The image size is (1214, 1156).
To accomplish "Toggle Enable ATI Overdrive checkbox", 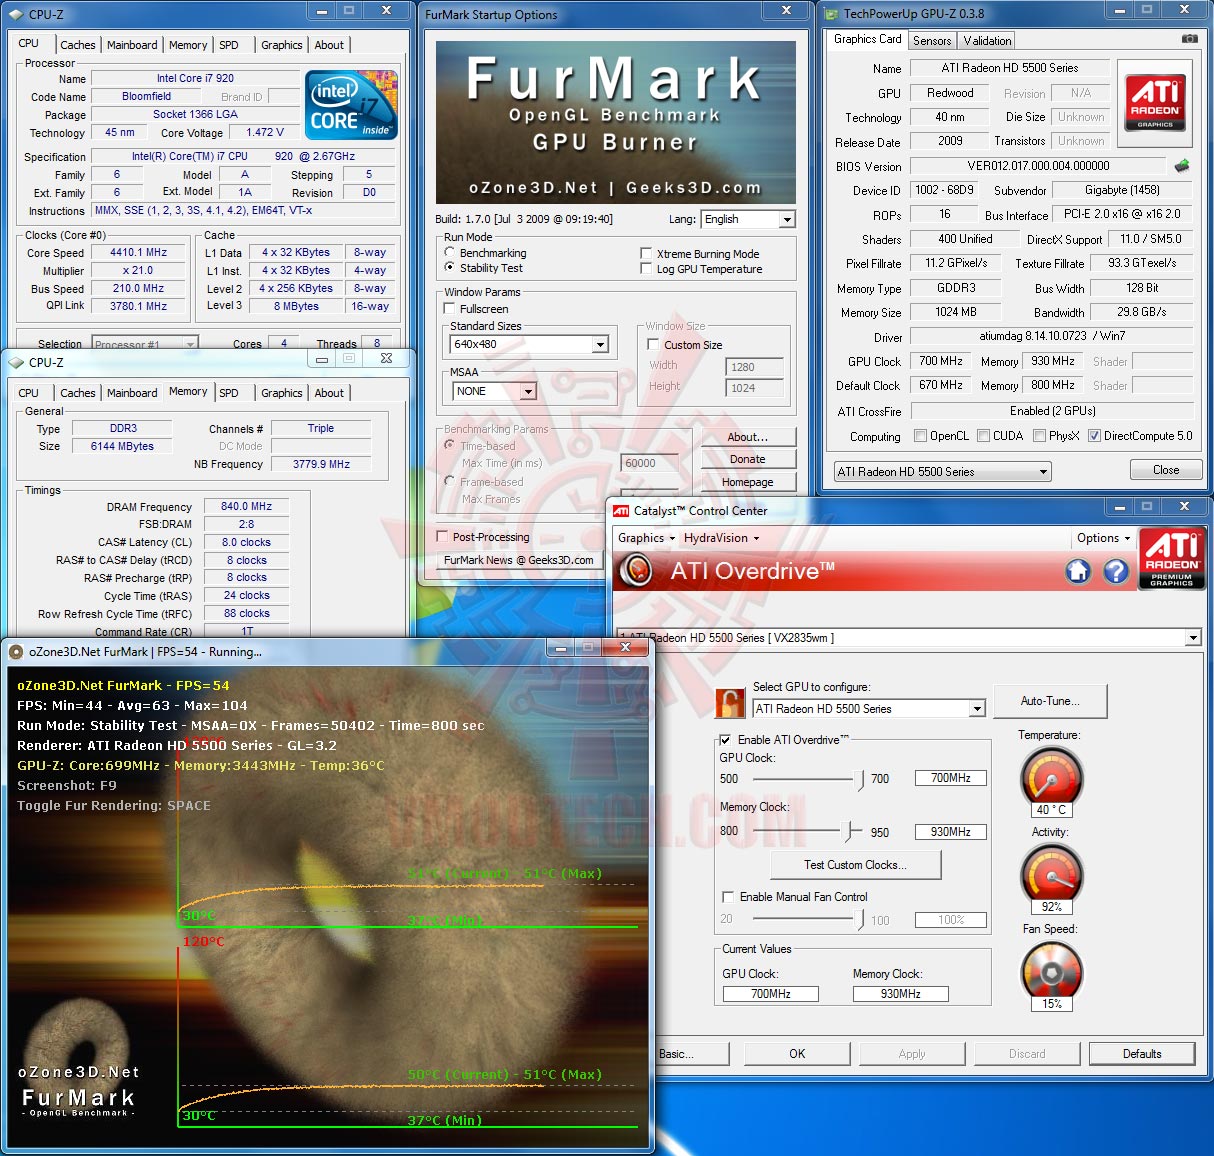I will [x=725, y=740].
